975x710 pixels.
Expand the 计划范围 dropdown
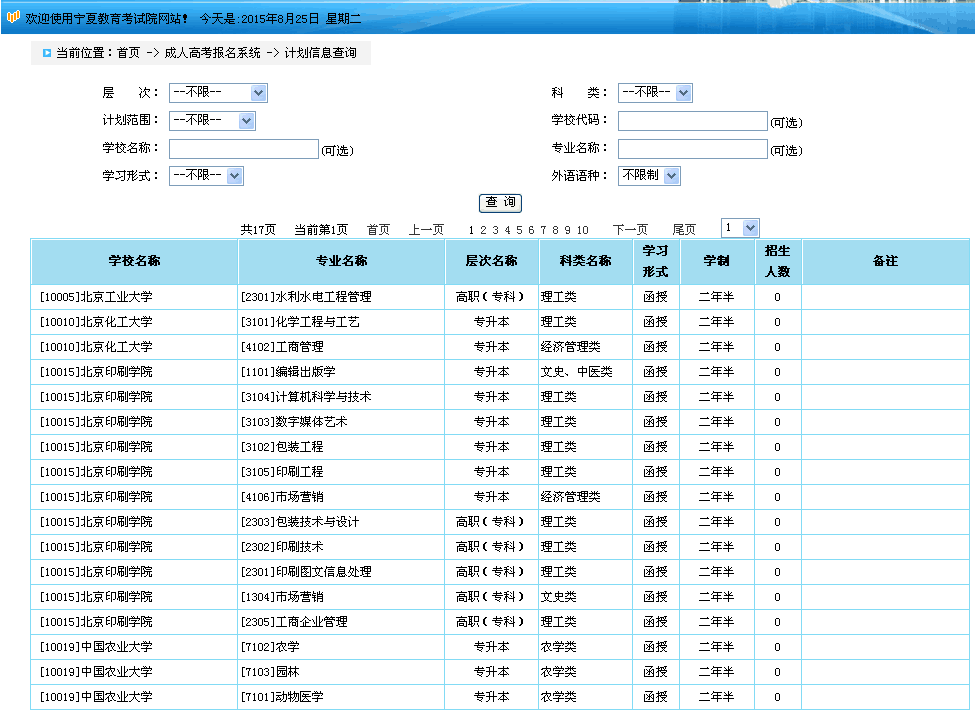point(212,120)
